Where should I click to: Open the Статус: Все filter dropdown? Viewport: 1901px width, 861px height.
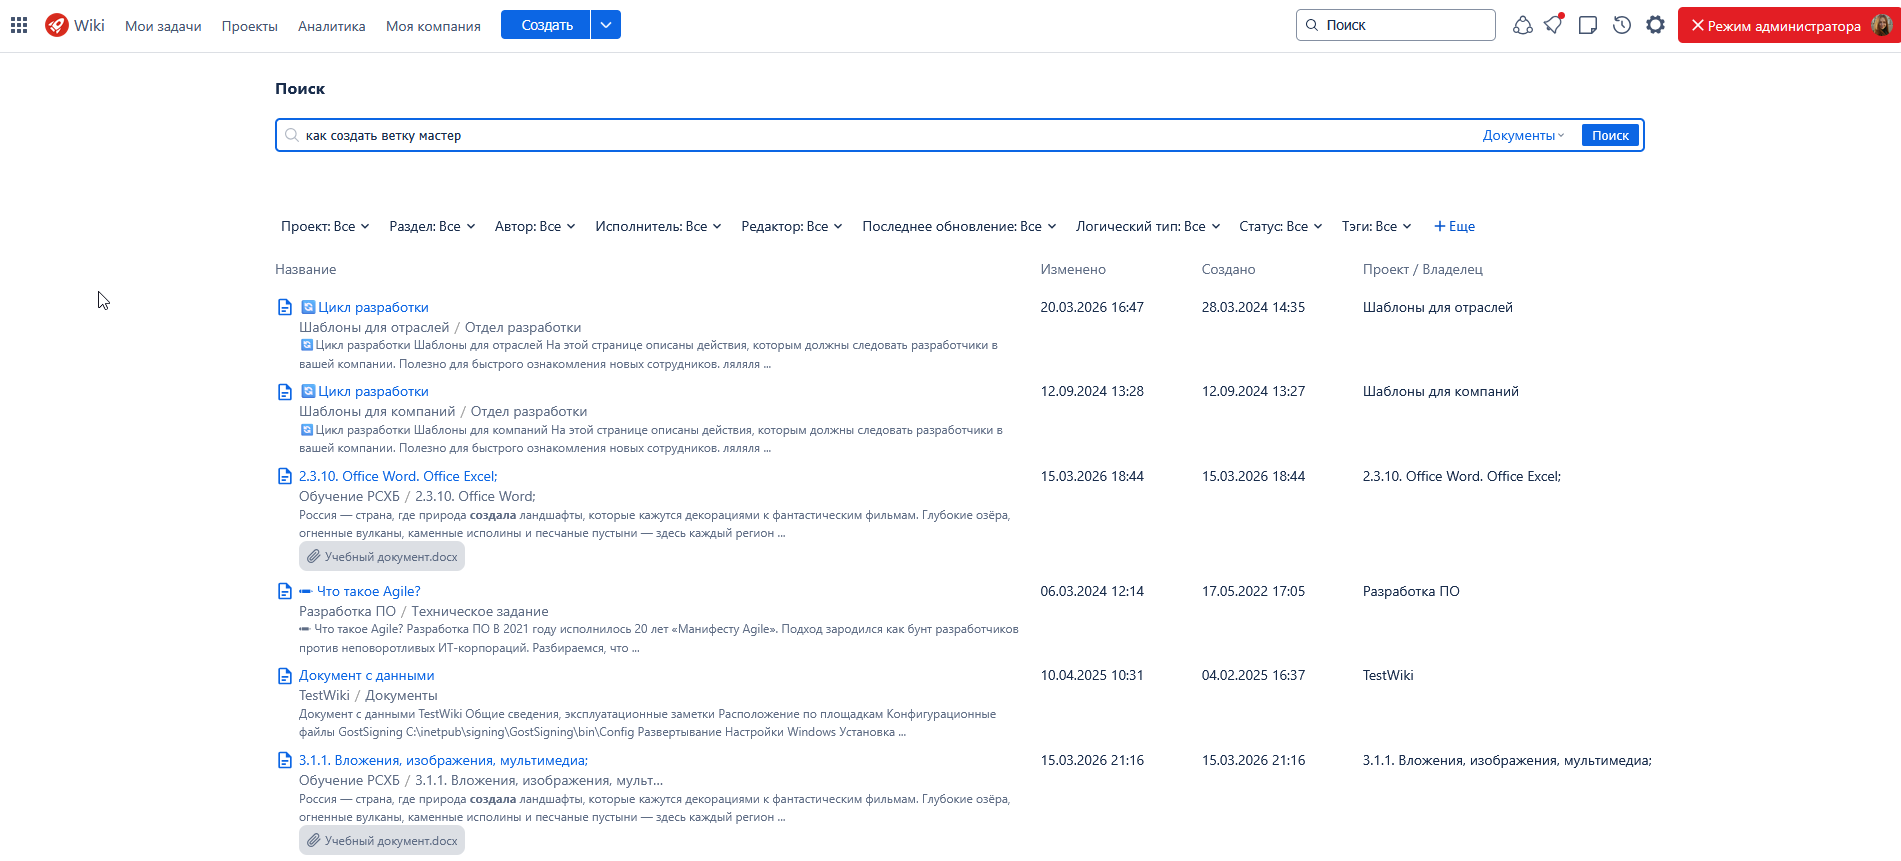pos(1280,227)
